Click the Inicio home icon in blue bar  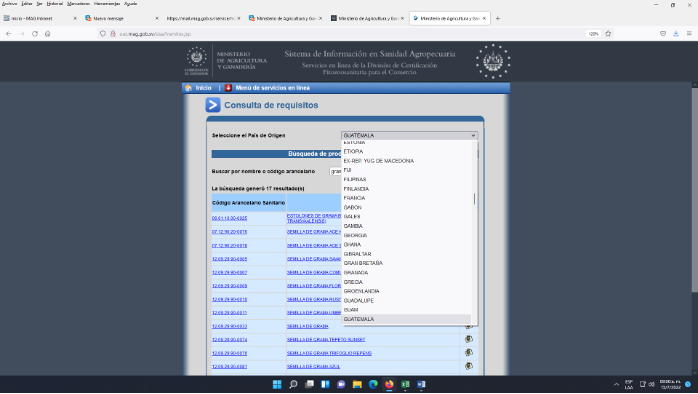188,88
